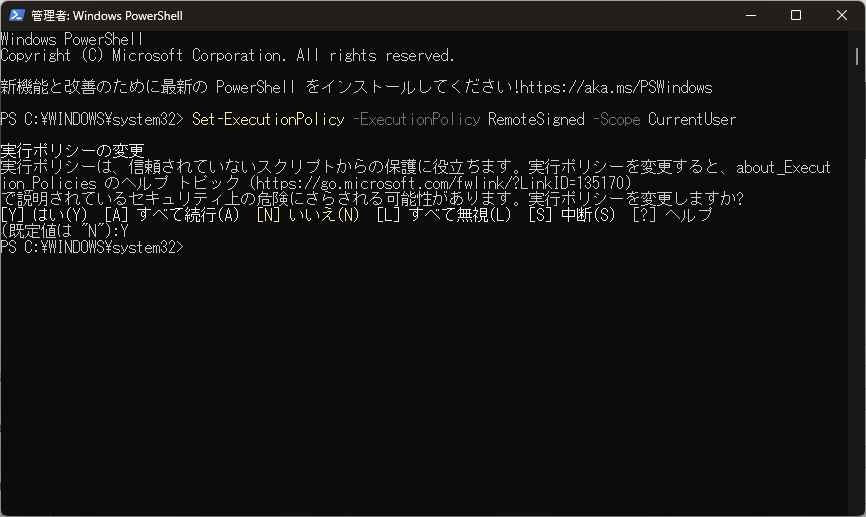Click the [A] すべて続行(A) option

172,215
